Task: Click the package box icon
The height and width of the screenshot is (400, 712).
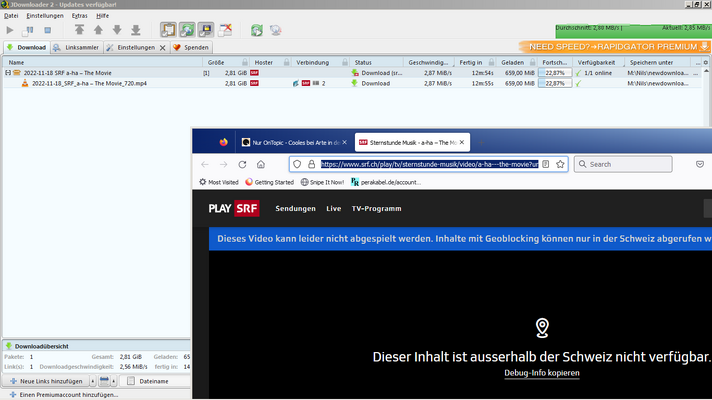Action: [17, 73]
